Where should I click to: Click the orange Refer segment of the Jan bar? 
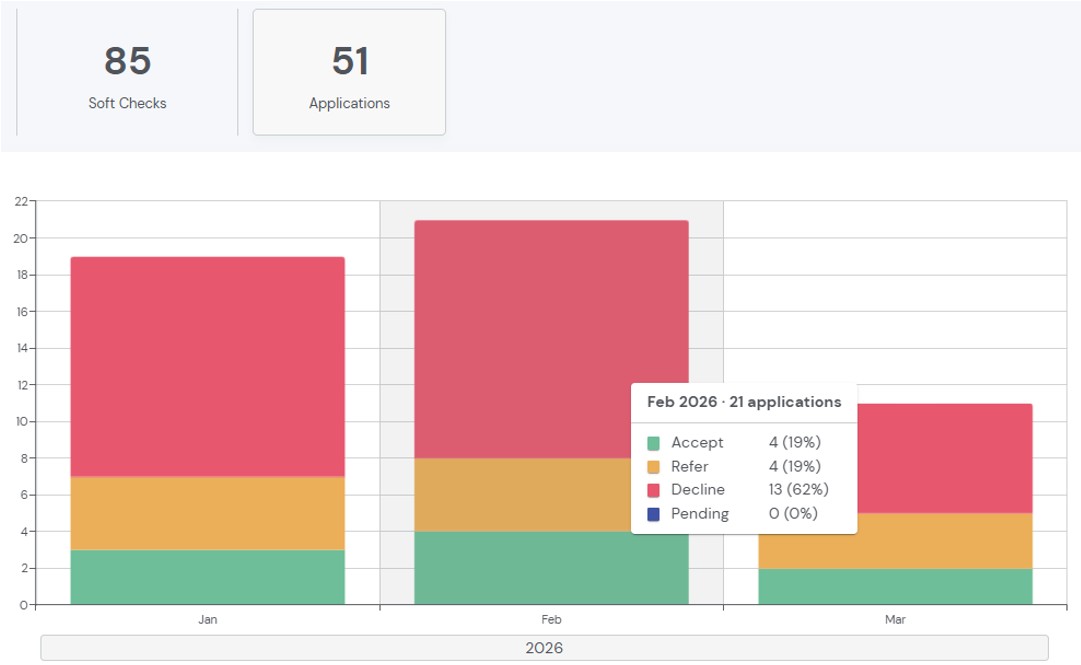pyautogui.click(x=207, y=513)
